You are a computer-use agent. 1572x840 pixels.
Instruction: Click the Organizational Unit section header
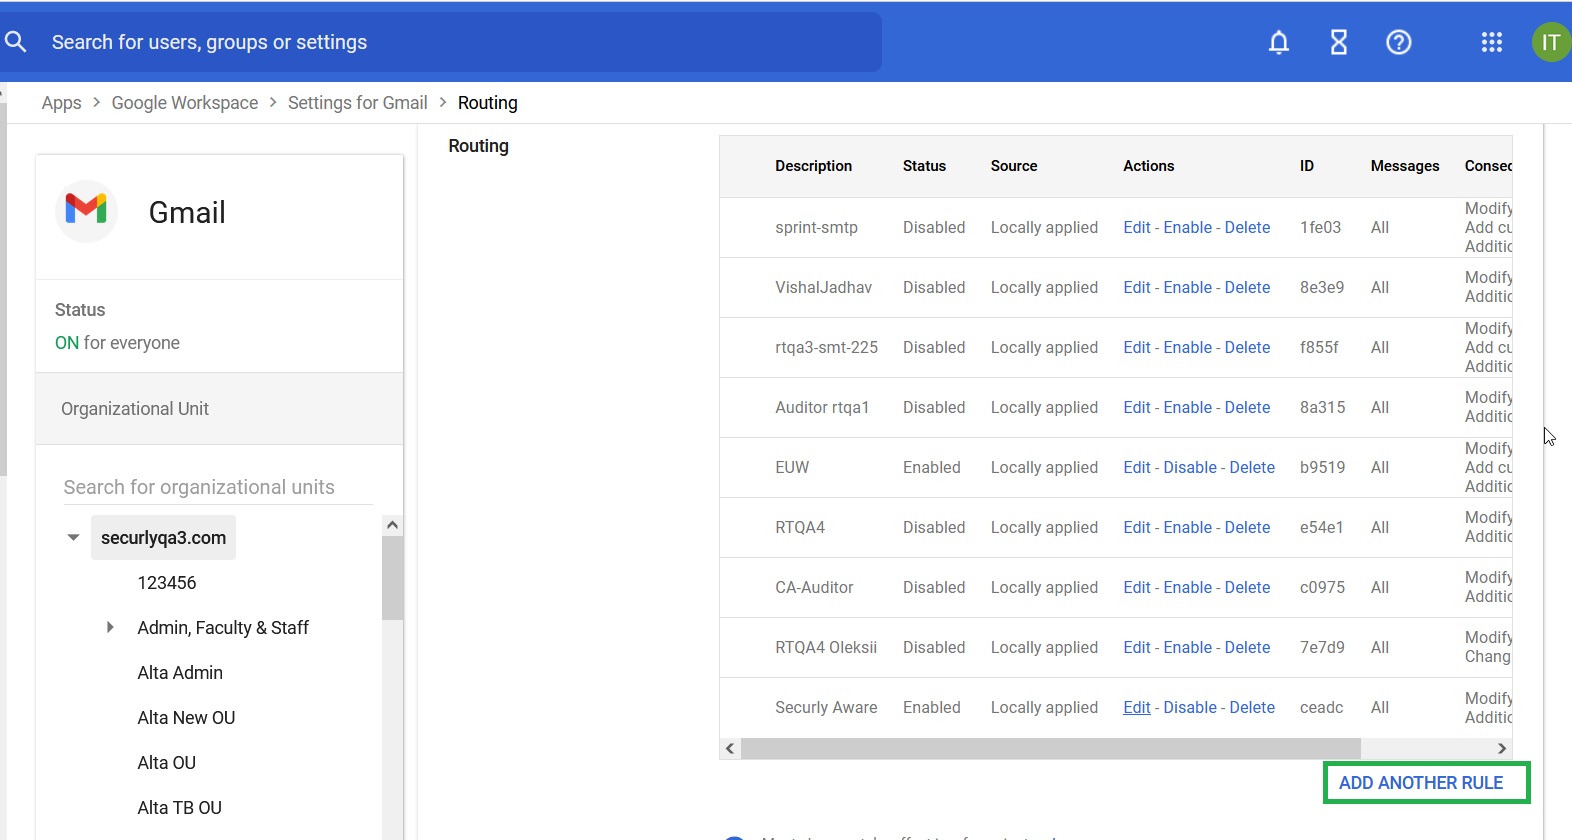[x=219, y=409]
